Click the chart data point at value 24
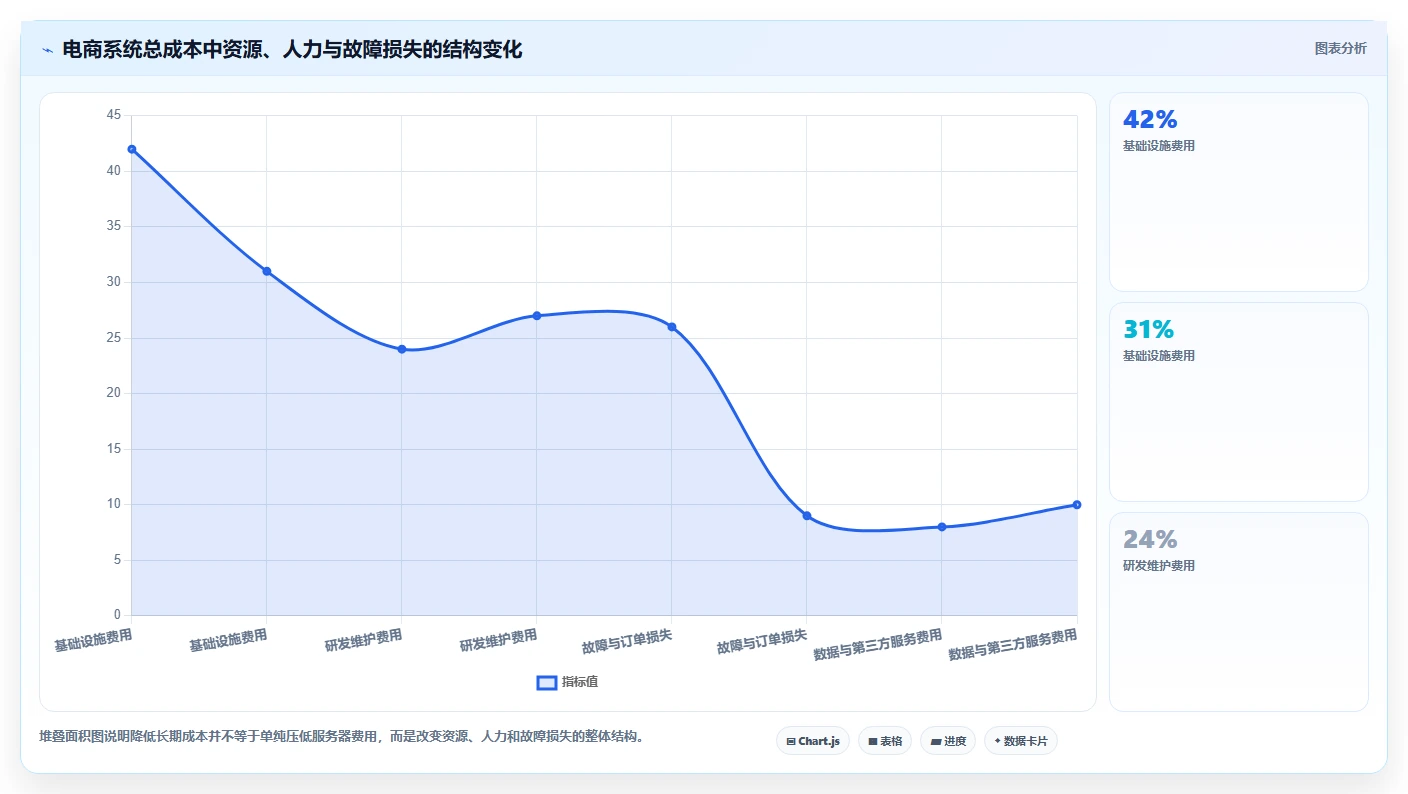 coord(402,349)
